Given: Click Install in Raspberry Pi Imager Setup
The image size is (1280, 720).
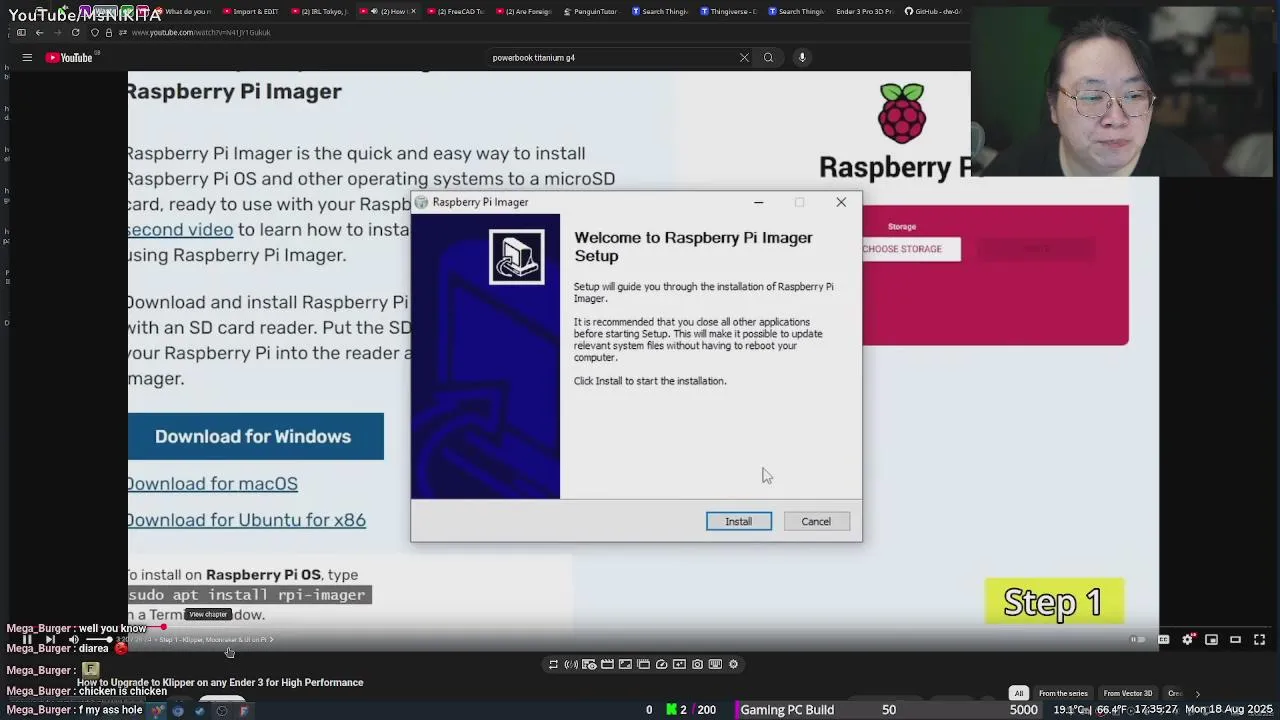Looking at the screenshot, I should pos(738,521).
